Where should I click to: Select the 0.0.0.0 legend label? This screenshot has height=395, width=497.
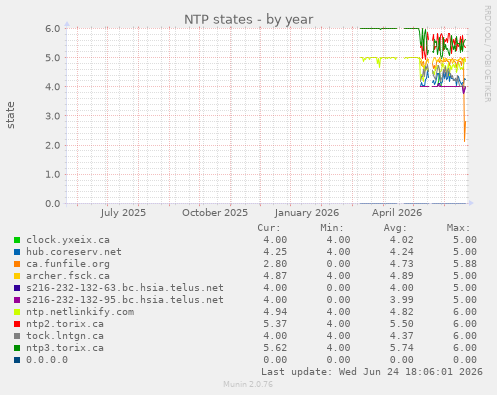click(x=47, y=360)
